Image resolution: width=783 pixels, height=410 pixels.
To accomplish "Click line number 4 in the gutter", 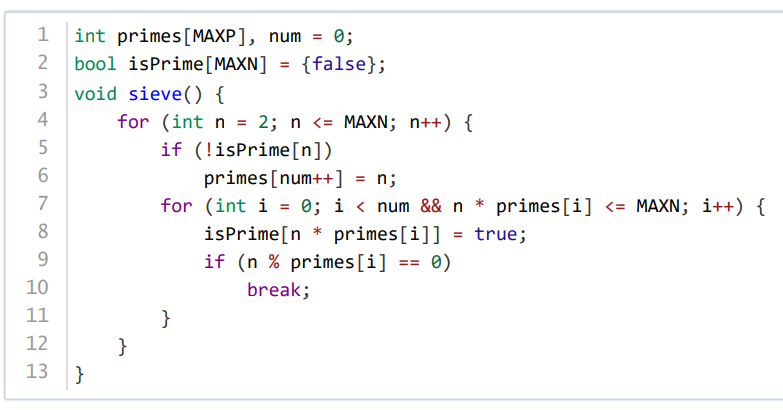I will tap(43, 119).
